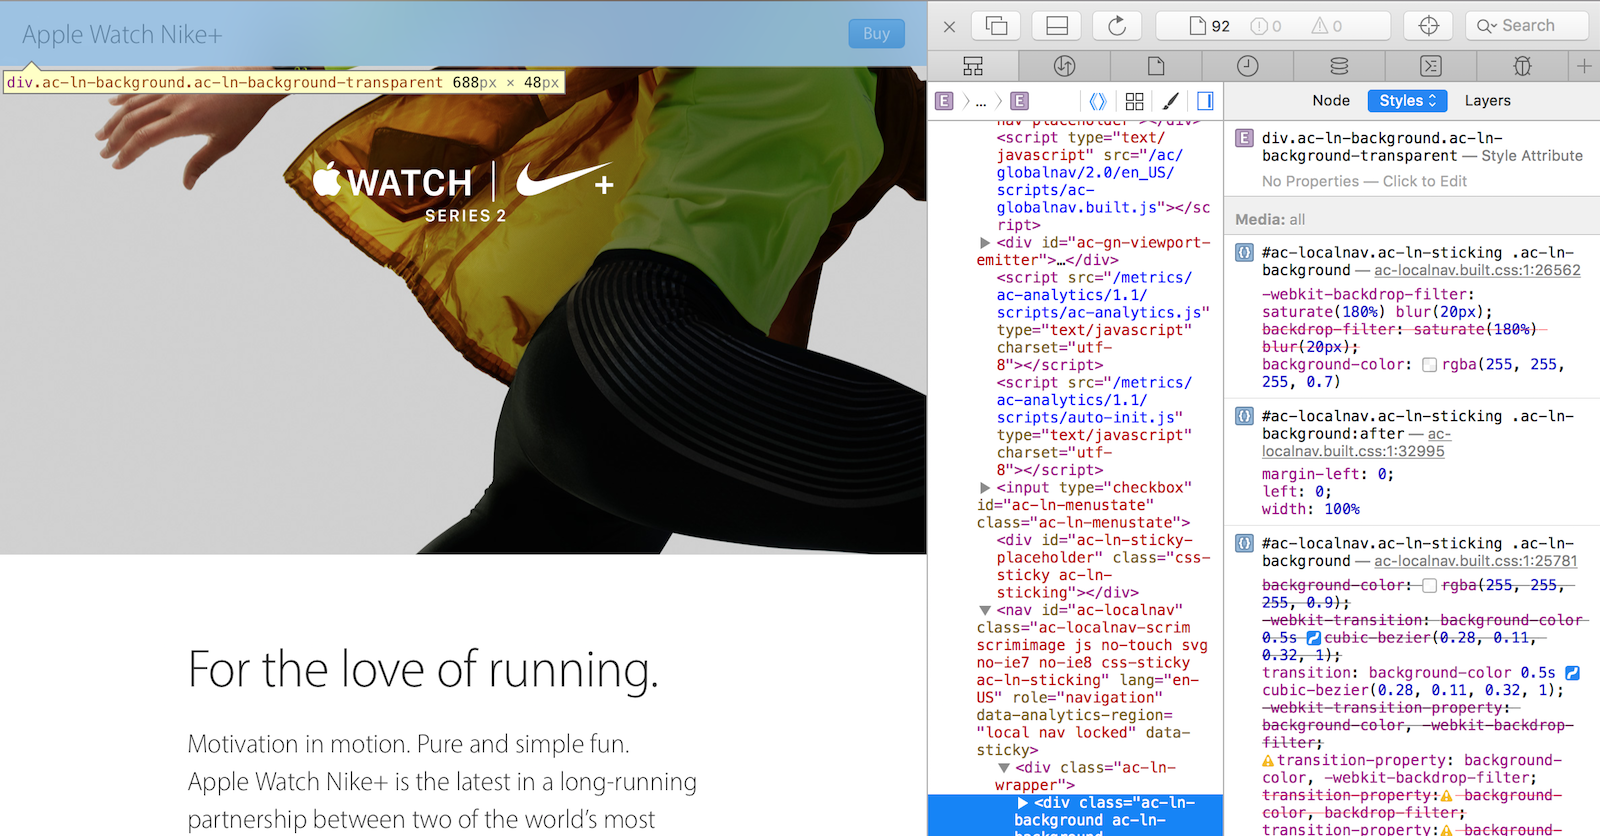1600x836 pixels.
Task: Expand selected ac-ln-background div node
Action: [x=1023, y=803]
